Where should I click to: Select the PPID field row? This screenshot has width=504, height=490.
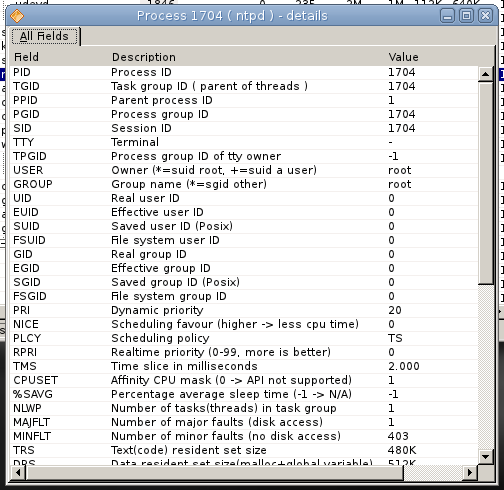pos(244,100)
